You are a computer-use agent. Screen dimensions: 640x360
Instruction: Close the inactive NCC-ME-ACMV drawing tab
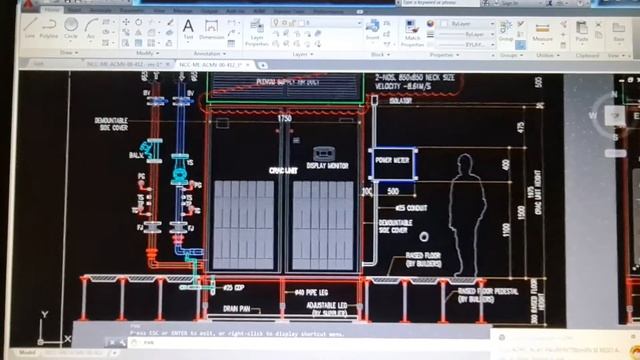pos(167,64)
